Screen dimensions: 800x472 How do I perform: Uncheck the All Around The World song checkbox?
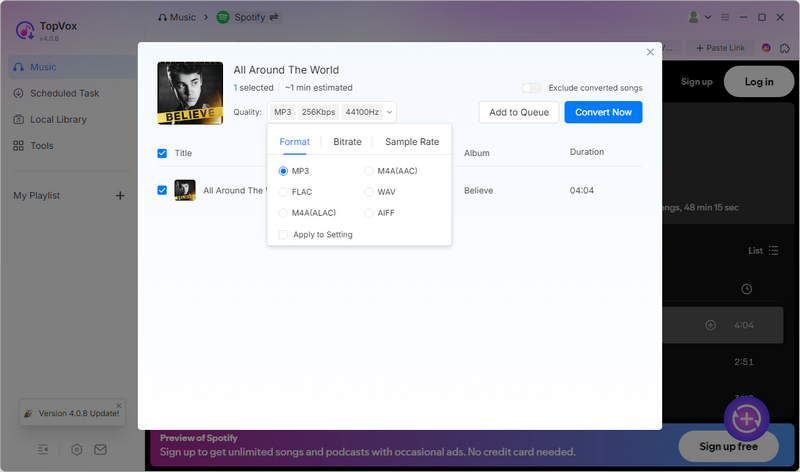[162, 190]
